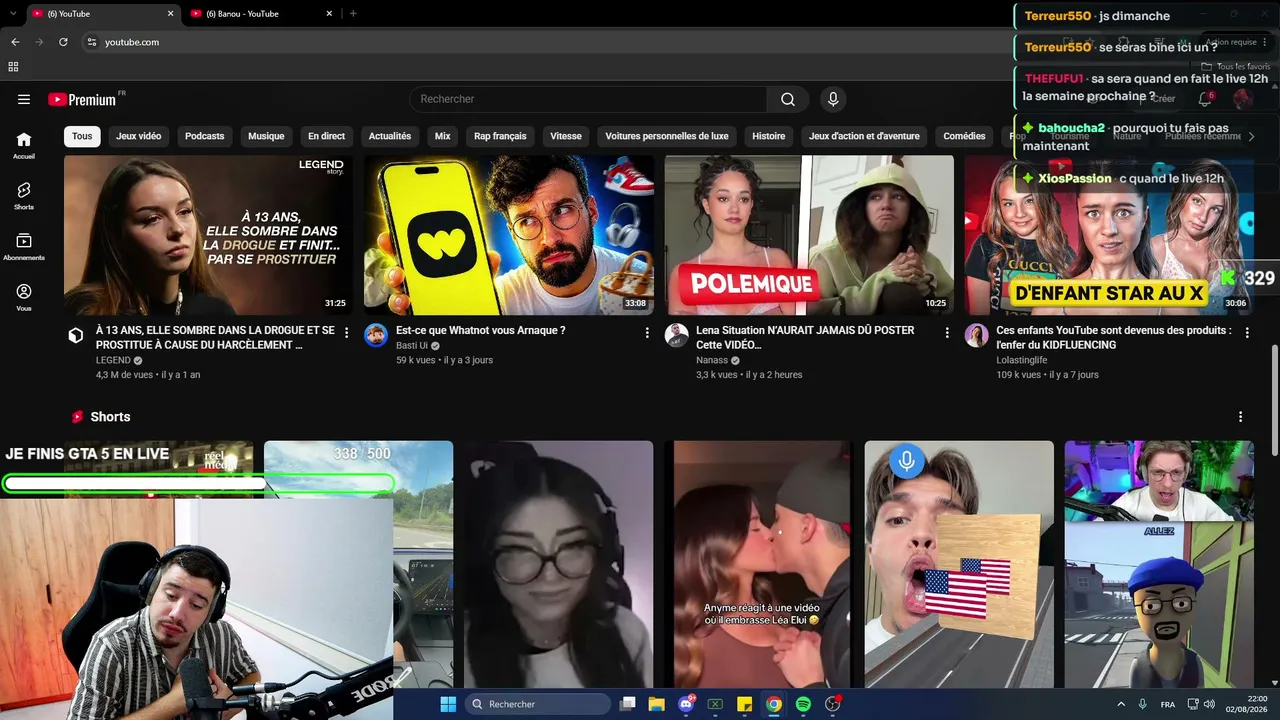Viewport: 1280px width, 720px height.
Task: Open the Shorts section options menu
Action: [1241, 417]
